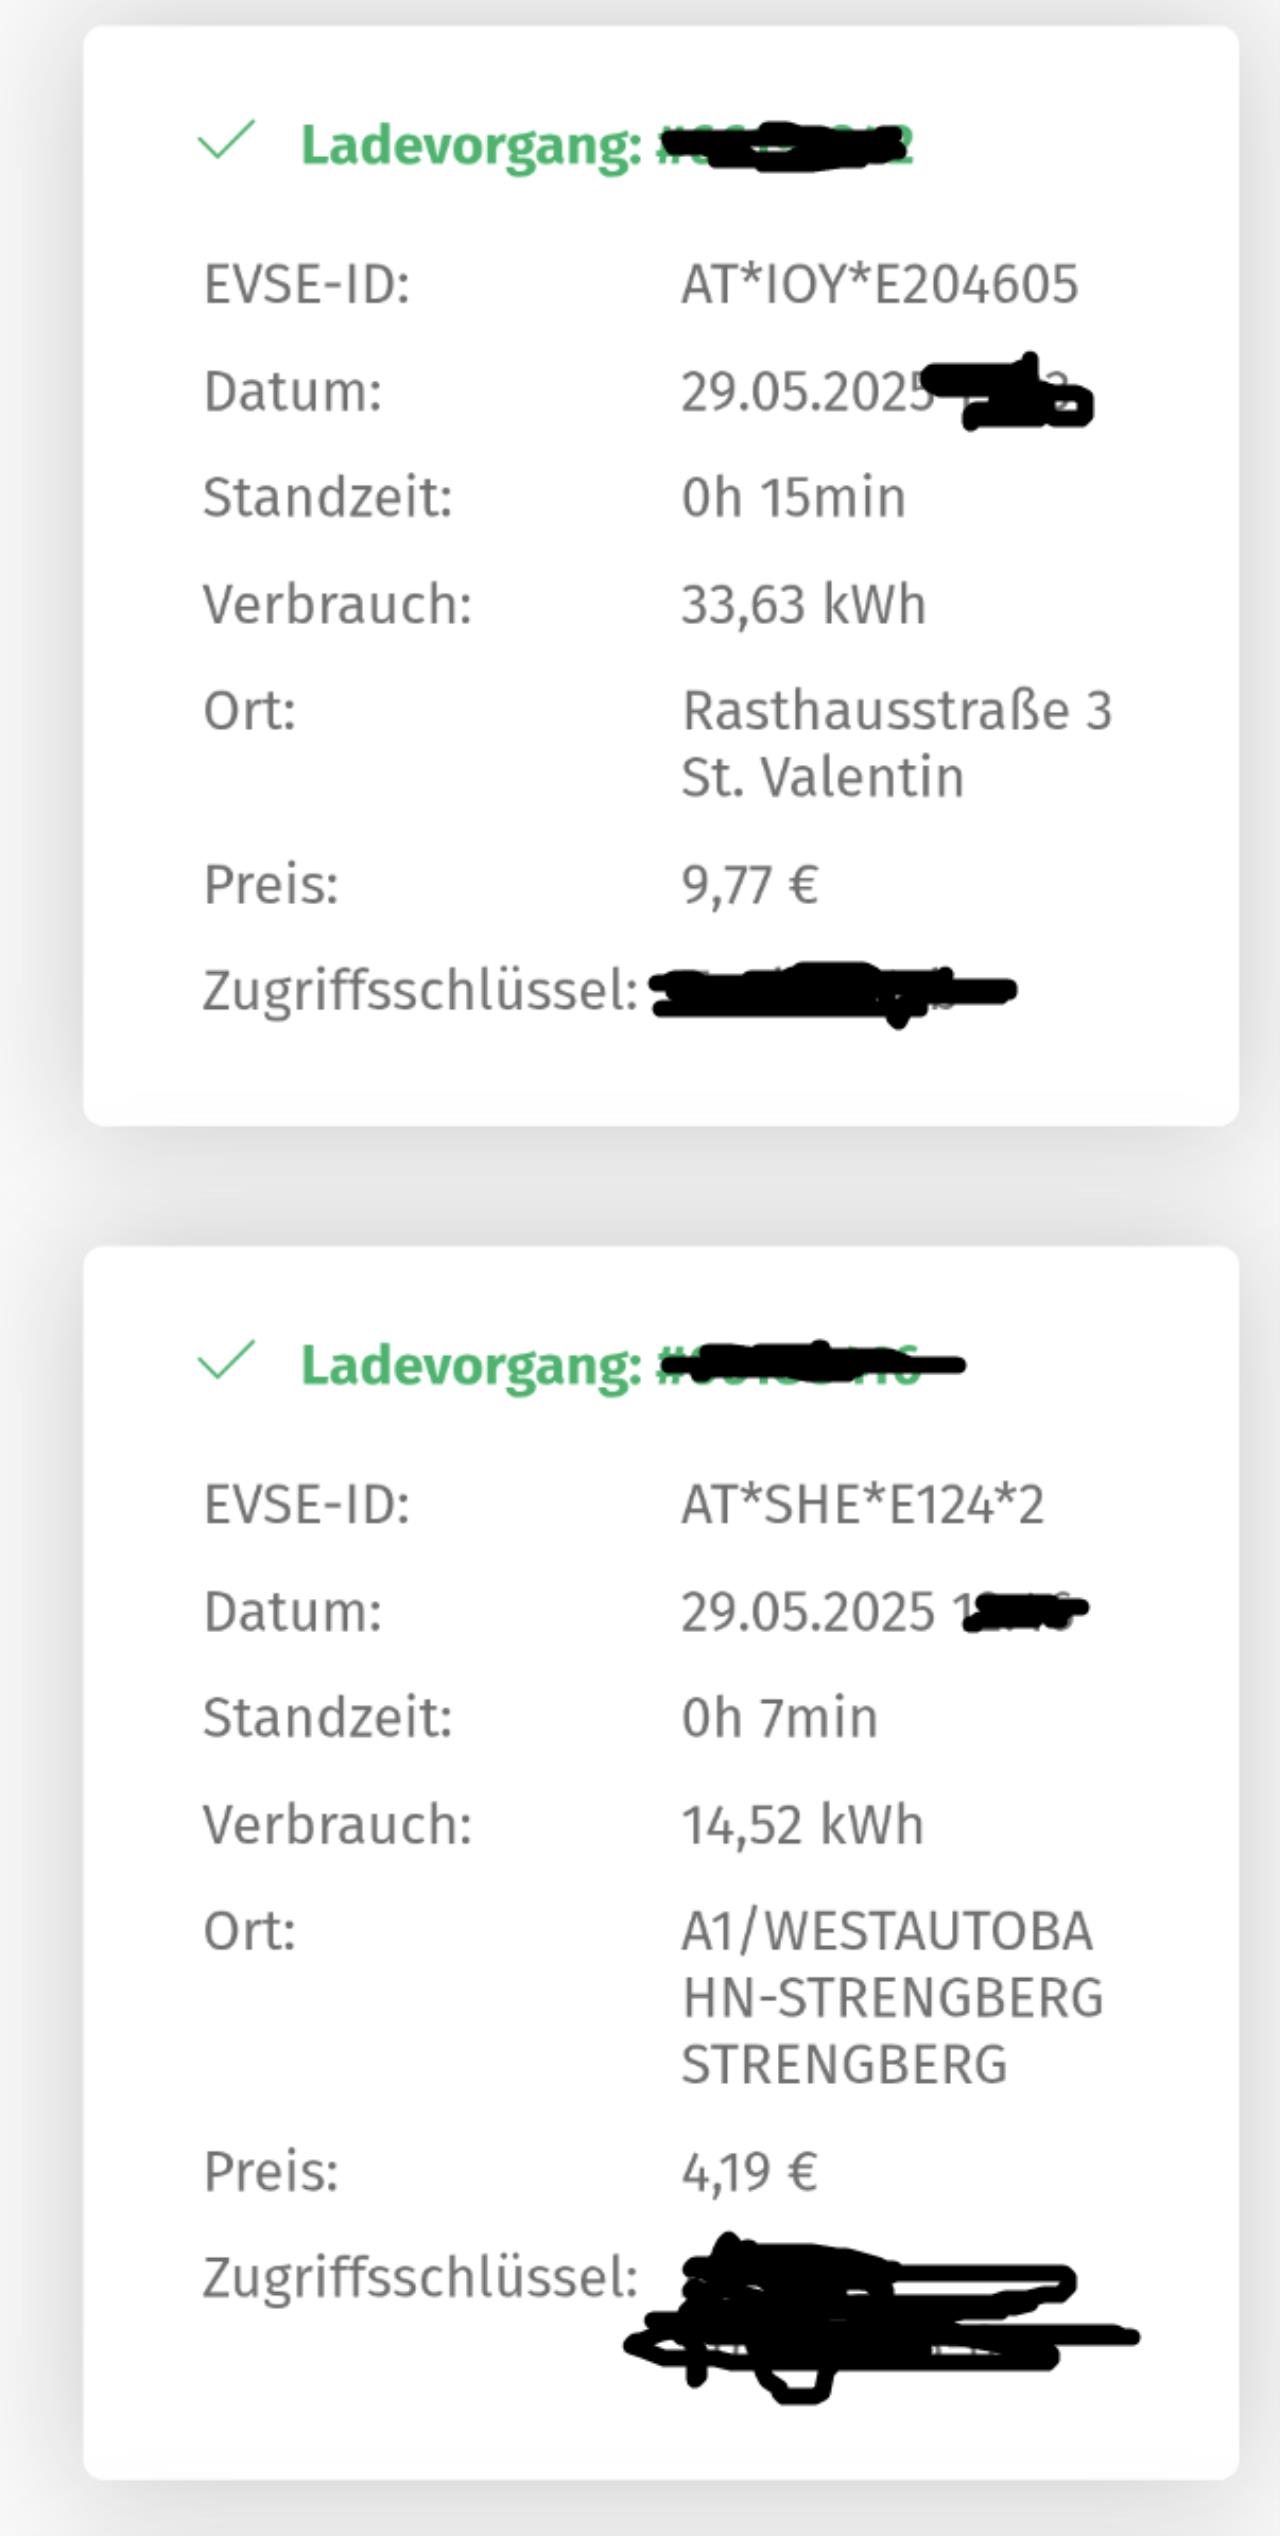Select EVSE-ID value AT*IOY*E204605

(x=879, y=284)
